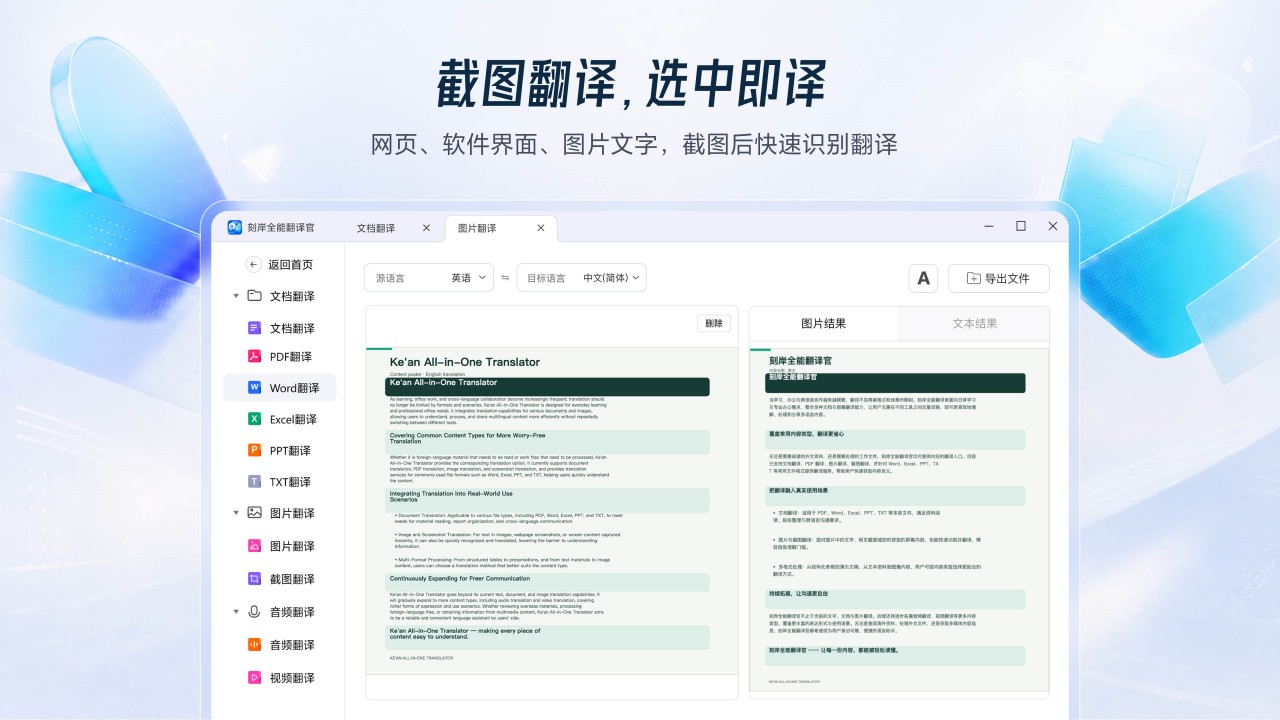The width and height of the screenshot is (1280, 720).
Task: Collapse the 图片翻译 group triangle
Action: (x=236, y=513)
